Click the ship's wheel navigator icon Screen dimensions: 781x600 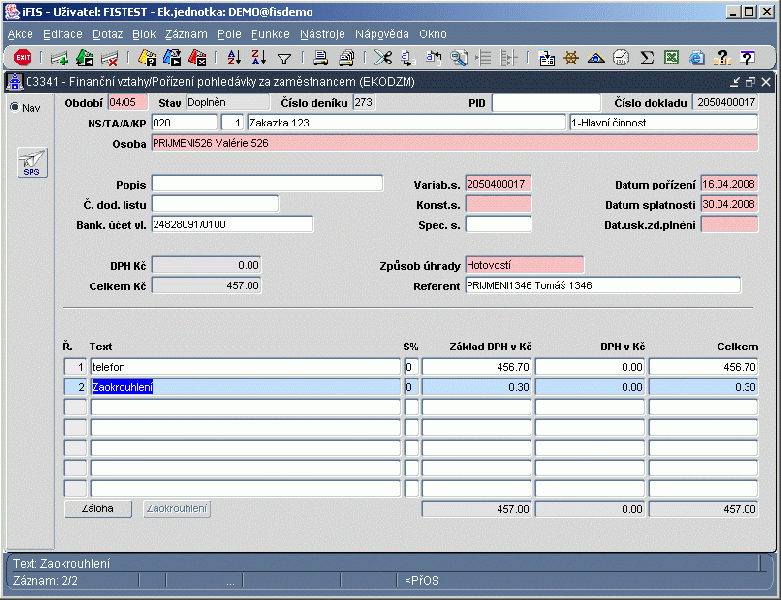point(571,58)
